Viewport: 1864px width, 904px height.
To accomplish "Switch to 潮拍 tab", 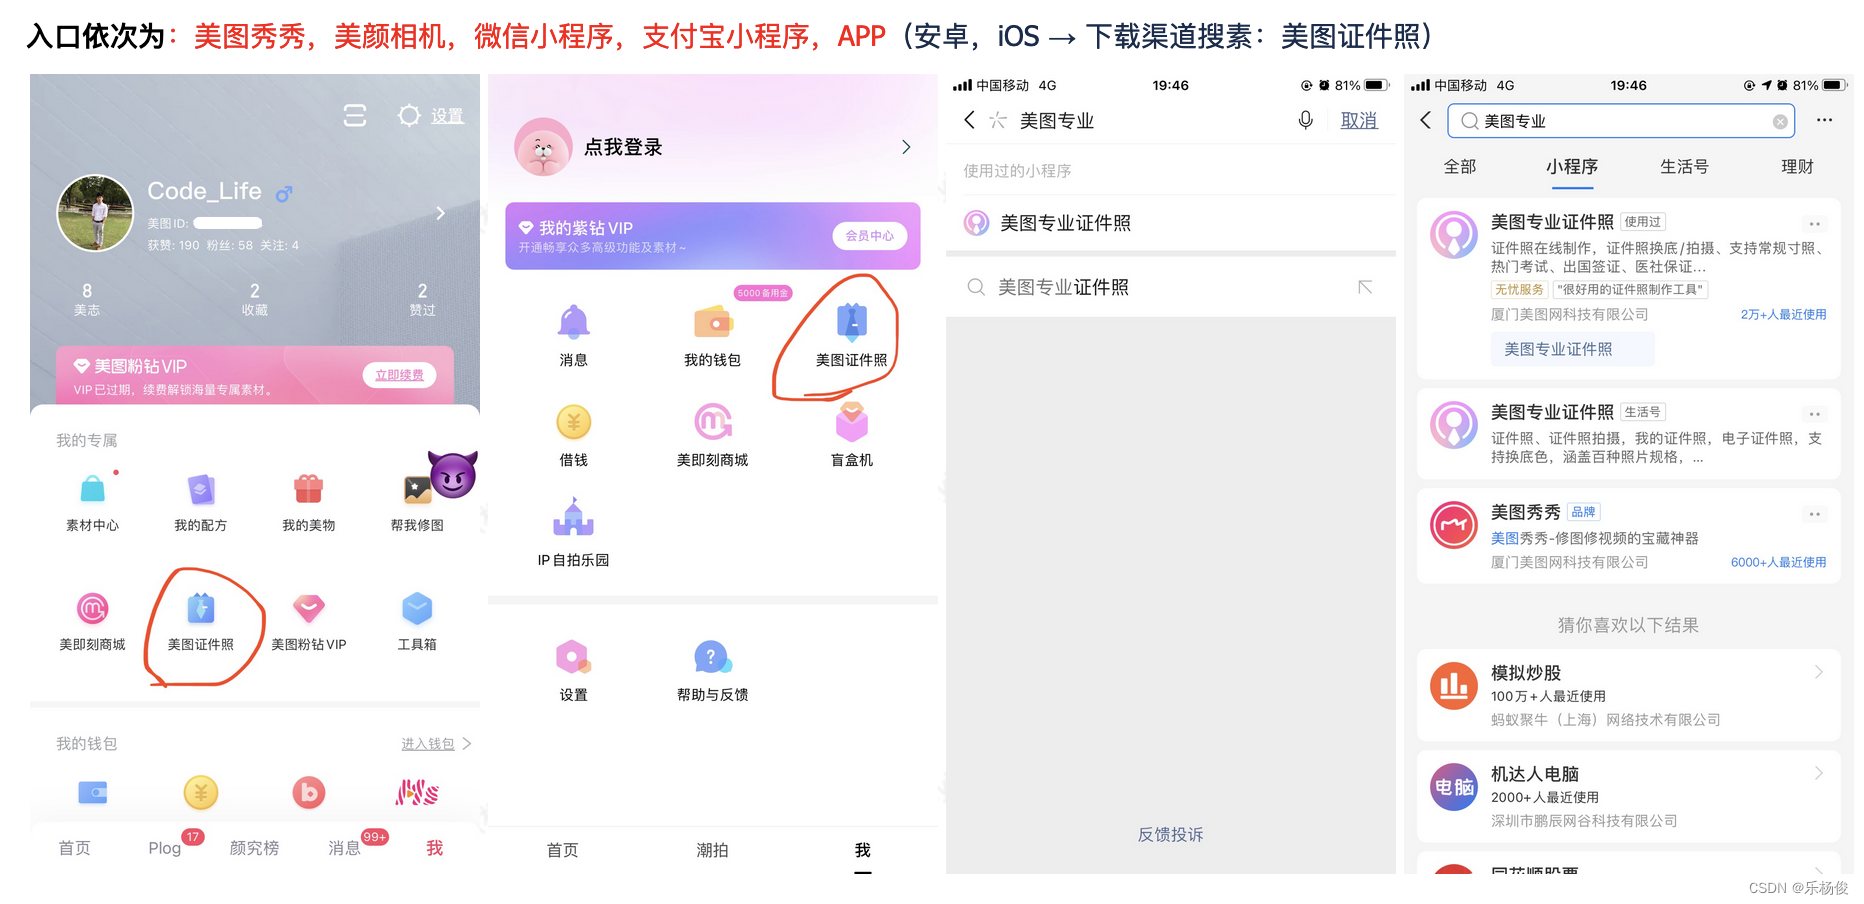I will tap(712, 850).
